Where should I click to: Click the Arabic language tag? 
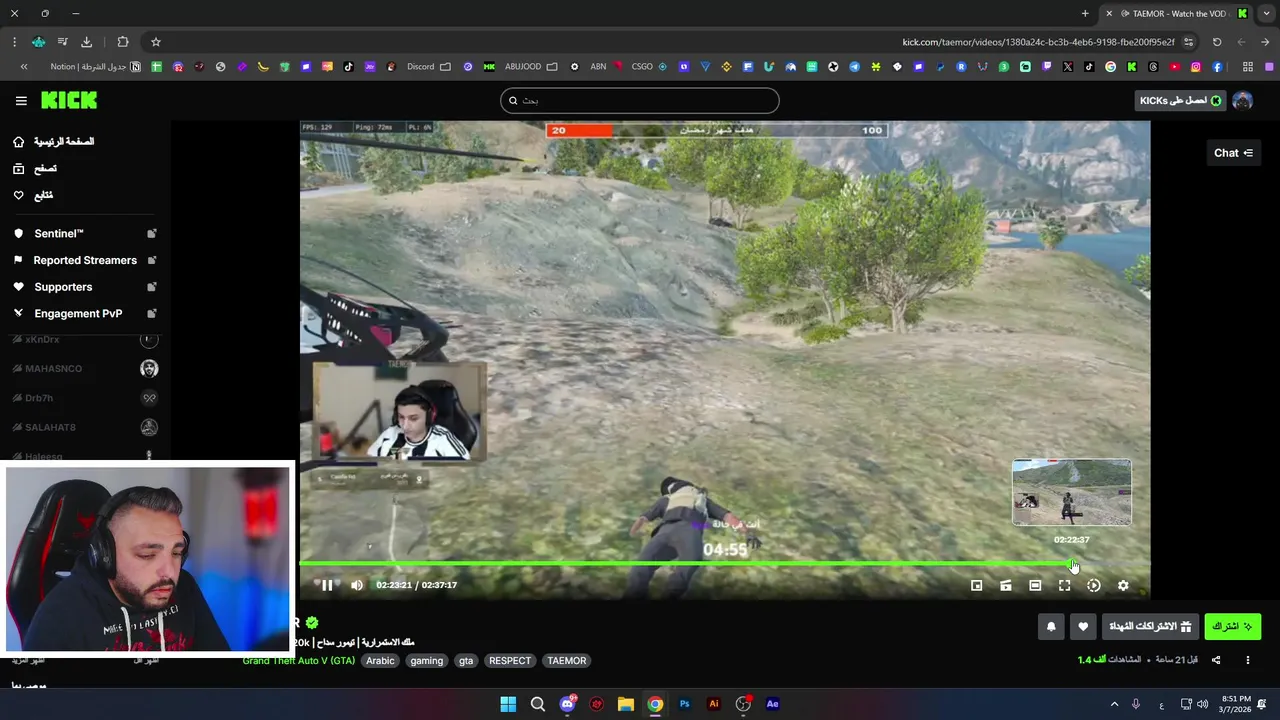(x=380, y=660)
